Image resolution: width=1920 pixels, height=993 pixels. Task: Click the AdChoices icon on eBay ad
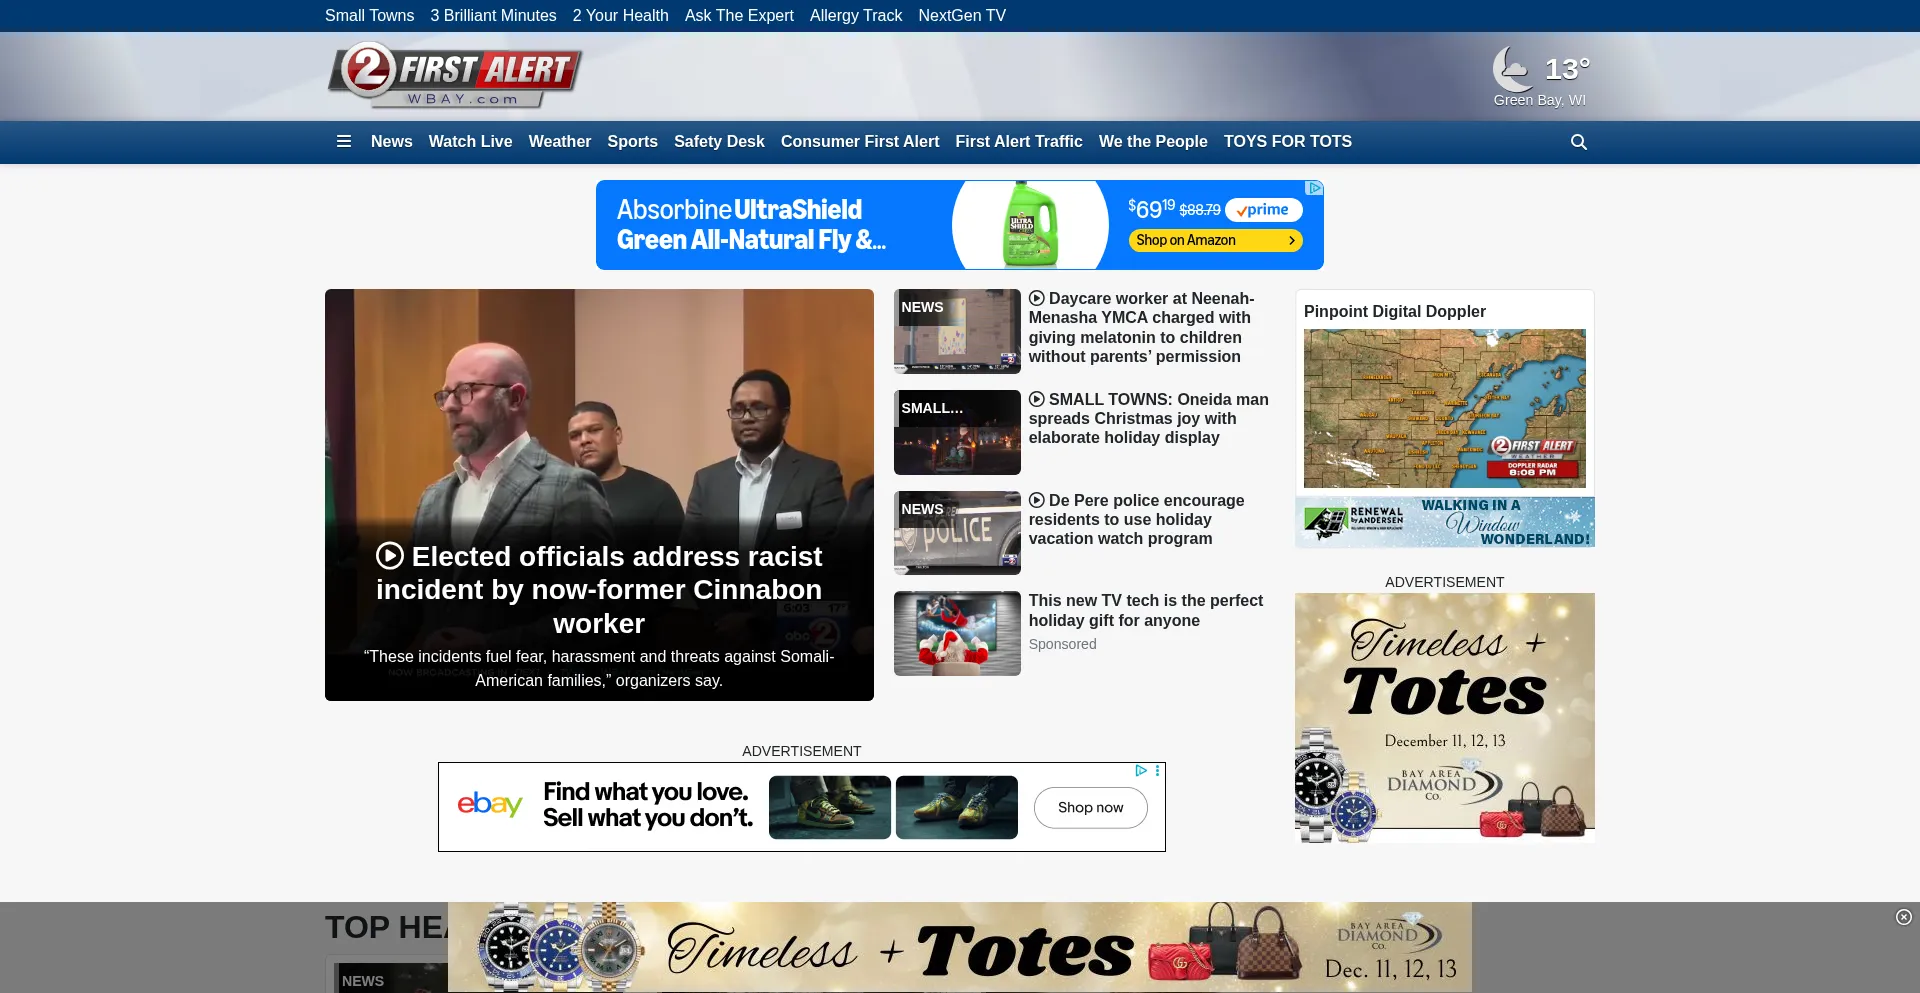(x=1141, y=771)
